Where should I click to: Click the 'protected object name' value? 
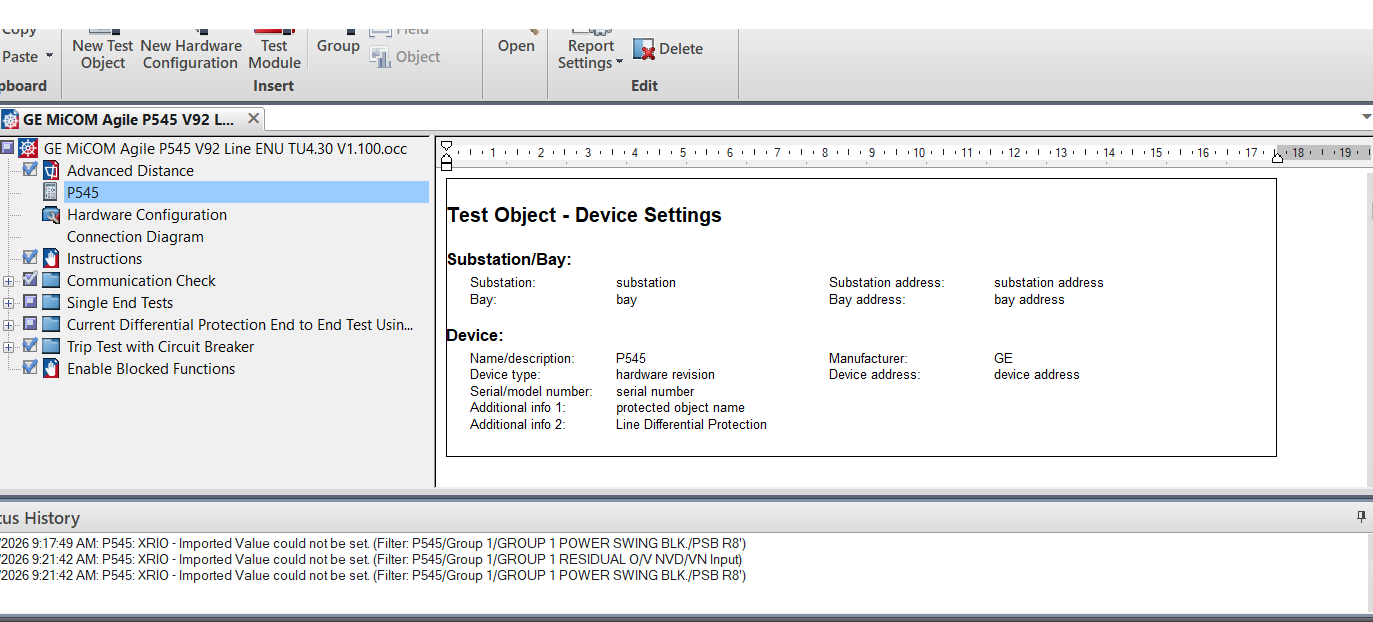[x=680, y=407]
